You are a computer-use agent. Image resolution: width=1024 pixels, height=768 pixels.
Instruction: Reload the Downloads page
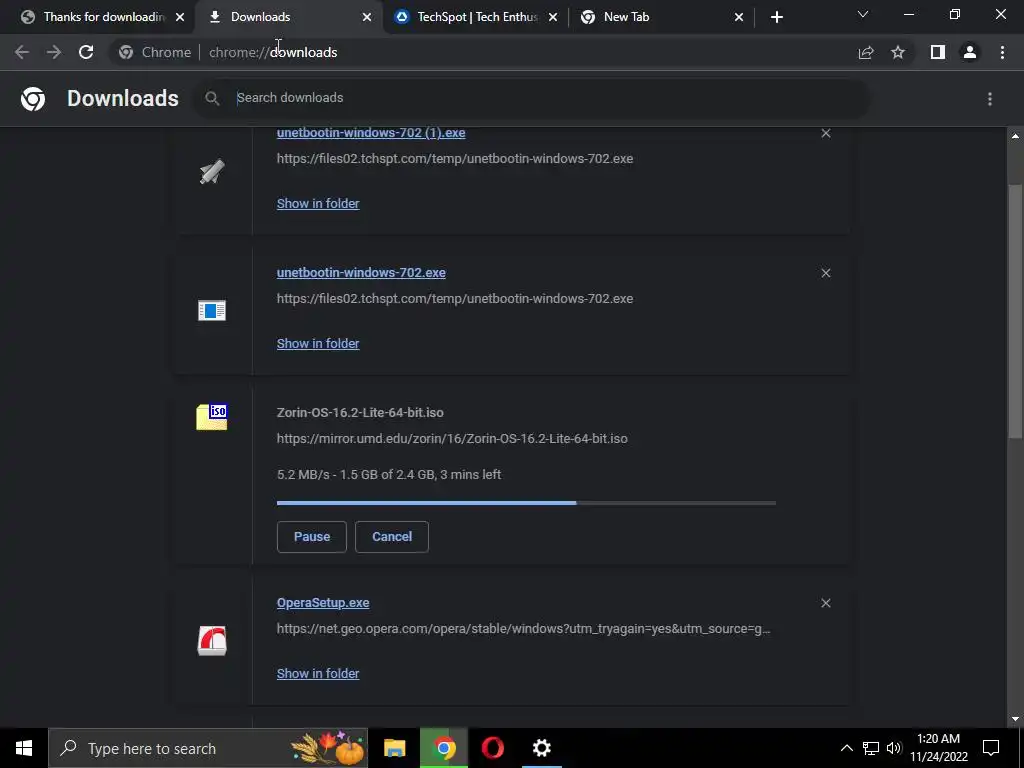coord(86,52)
